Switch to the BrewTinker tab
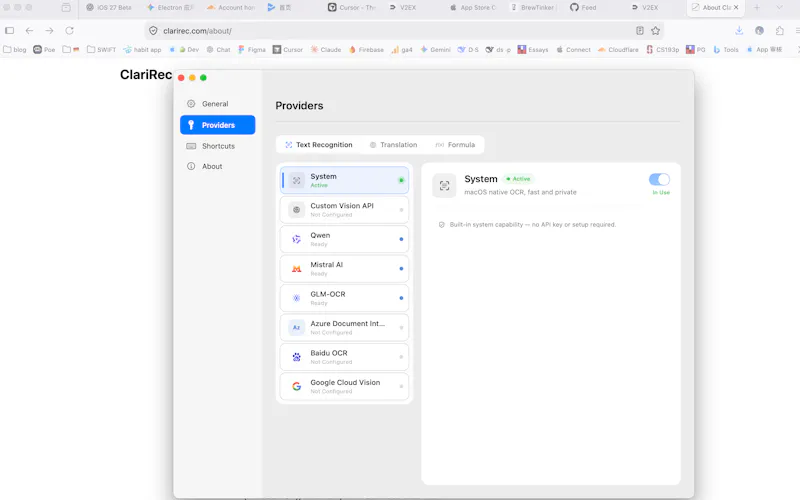This screenshot has height=500, width=800. [534, 8]
